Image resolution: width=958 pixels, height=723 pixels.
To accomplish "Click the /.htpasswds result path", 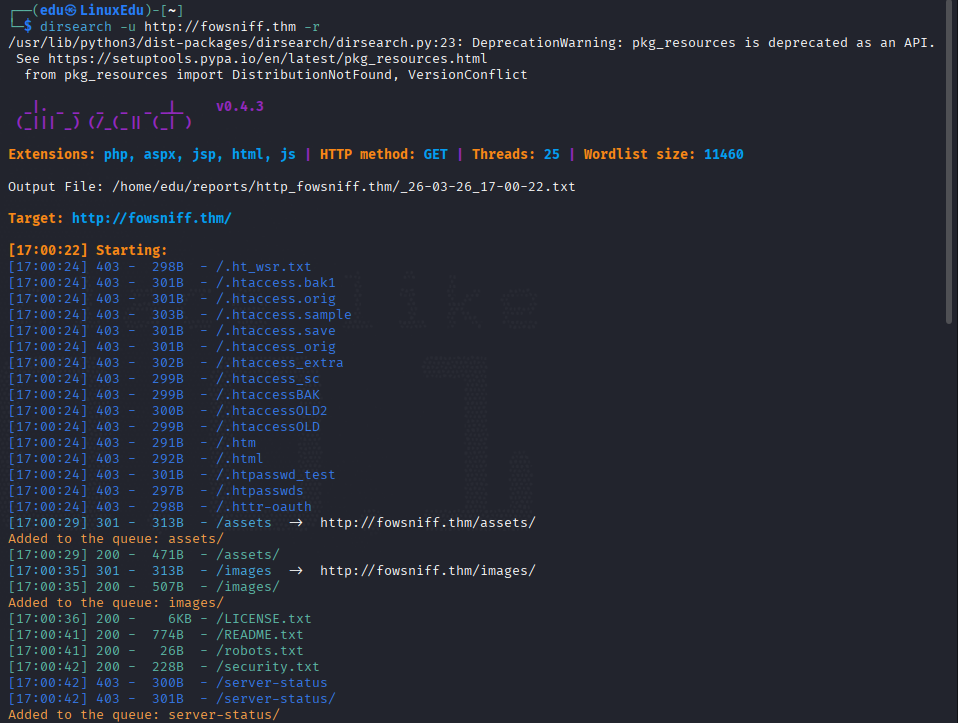I will 260,490.
